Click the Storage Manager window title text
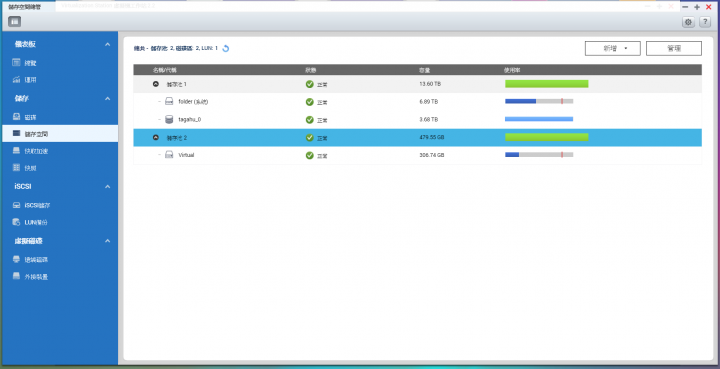 click(x=24, y=6)
